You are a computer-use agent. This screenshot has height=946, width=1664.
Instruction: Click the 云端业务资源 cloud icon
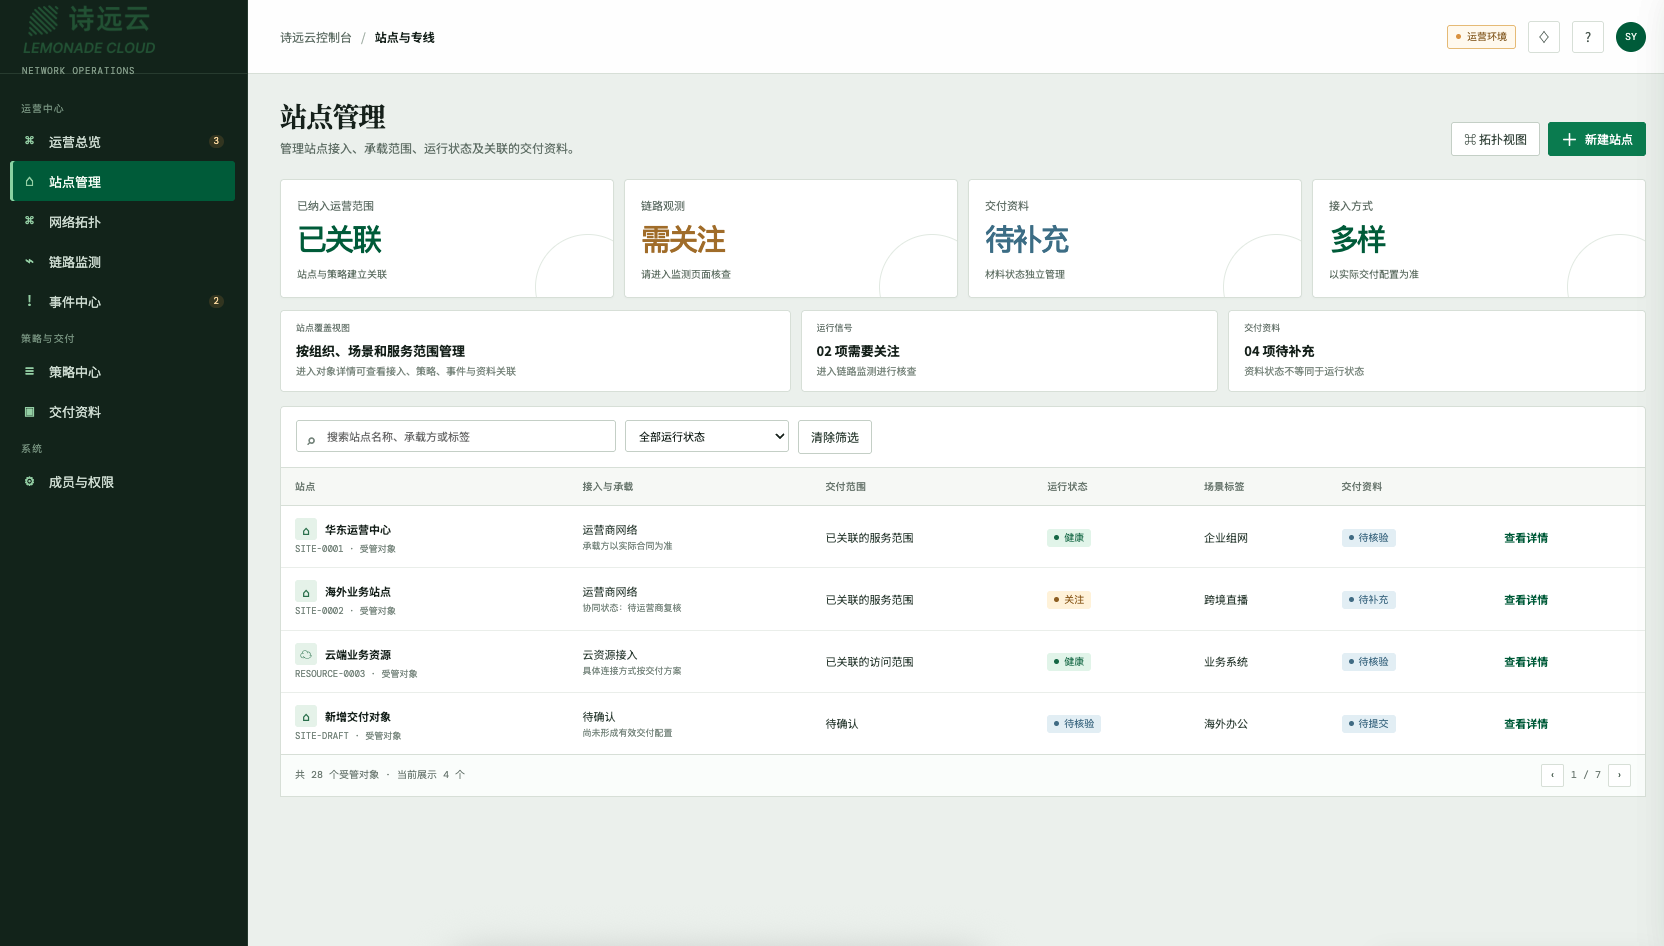point(306,654)
